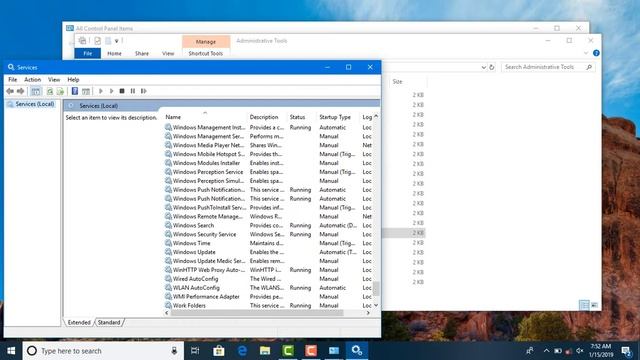Select Windows Mobile Hotspot S... service
This screenshot has height=360, width=640.
[269, 154]
